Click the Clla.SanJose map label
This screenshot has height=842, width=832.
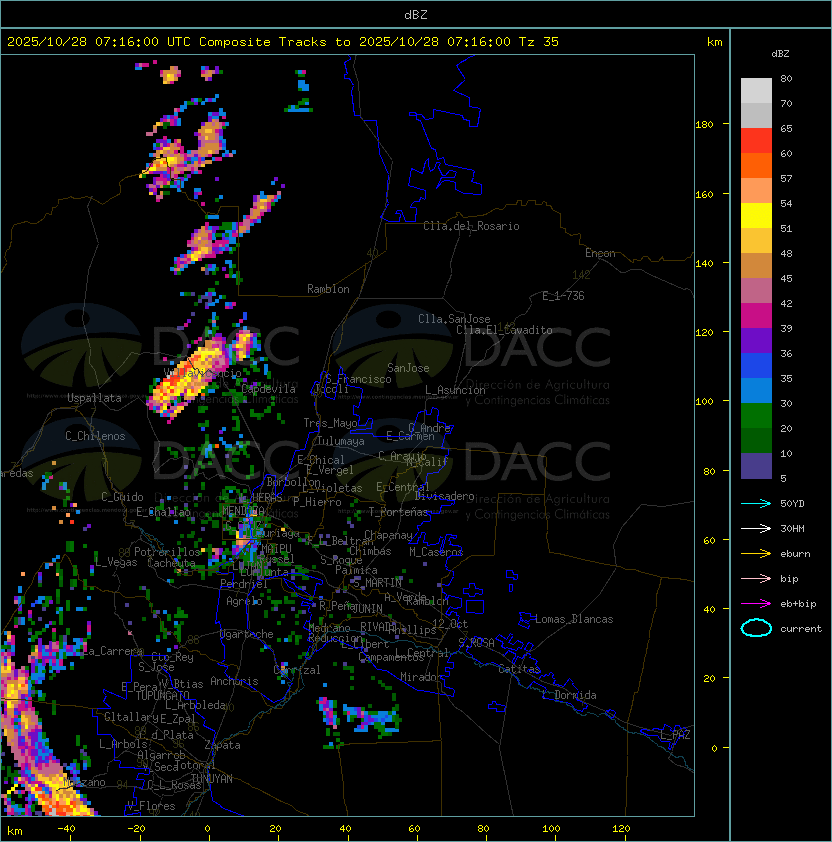tap(454, 319)
